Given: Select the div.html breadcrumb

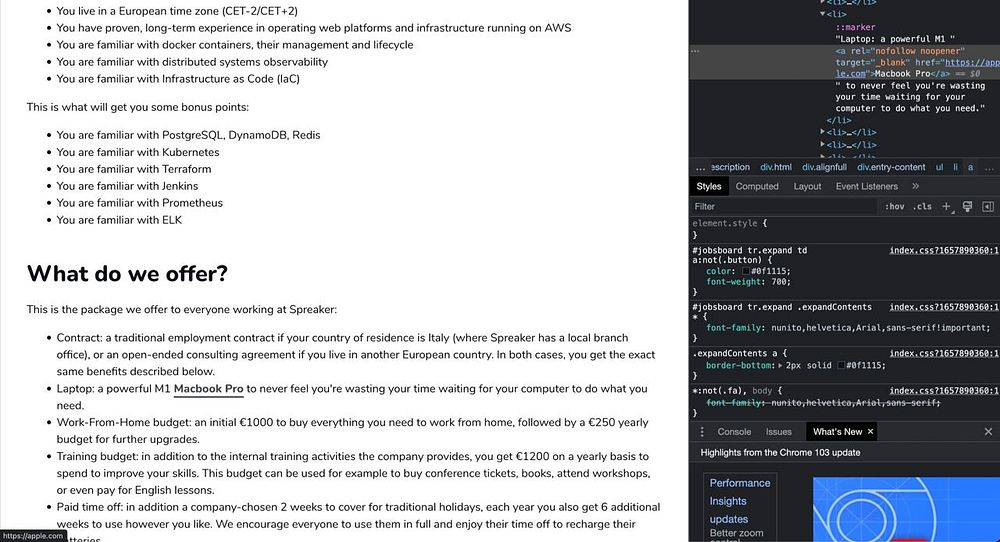Looking at the screenshot, I should pos(776,167).
